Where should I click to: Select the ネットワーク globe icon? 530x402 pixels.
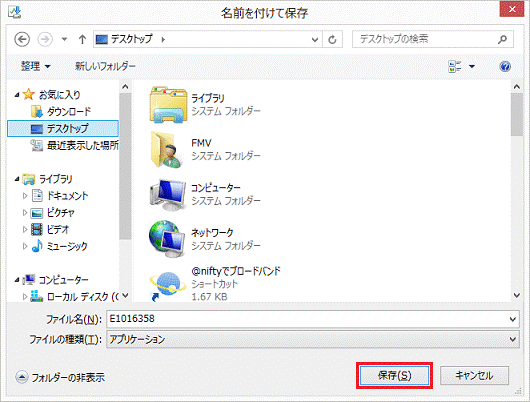167,239
